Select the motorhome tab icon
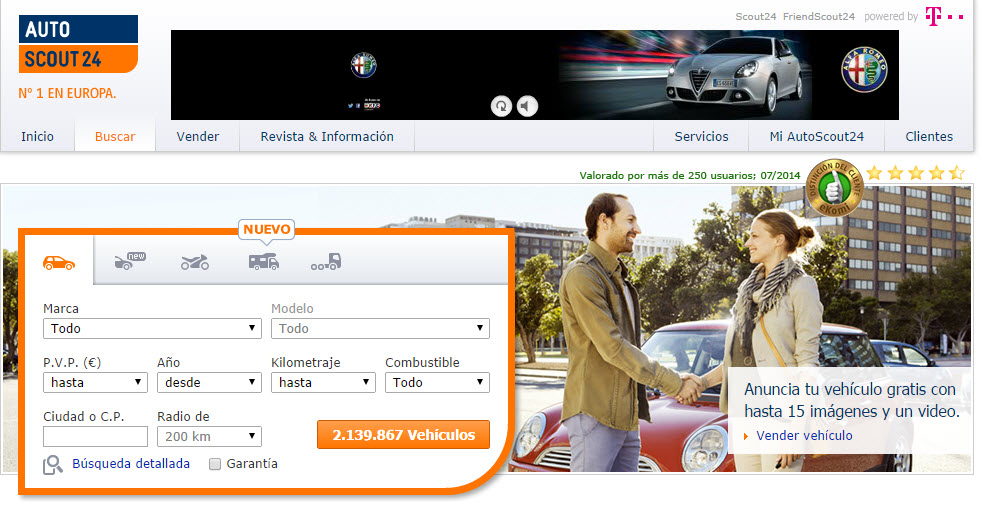 tap(263, 262)
